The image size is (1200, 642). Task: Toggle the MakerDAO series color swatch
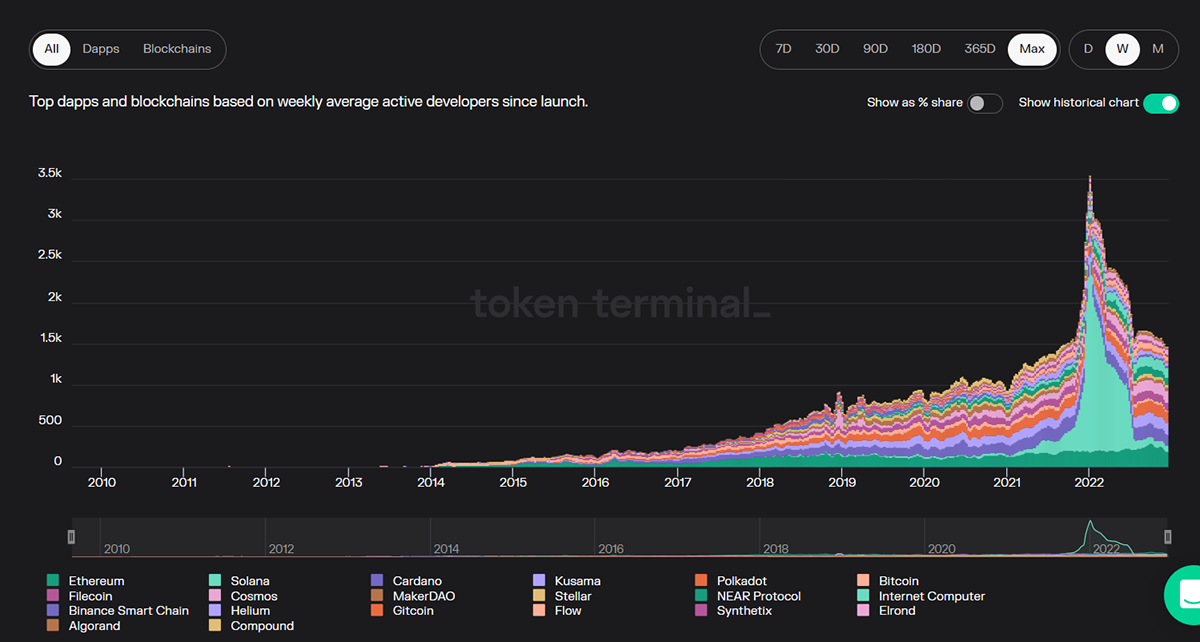377,596
